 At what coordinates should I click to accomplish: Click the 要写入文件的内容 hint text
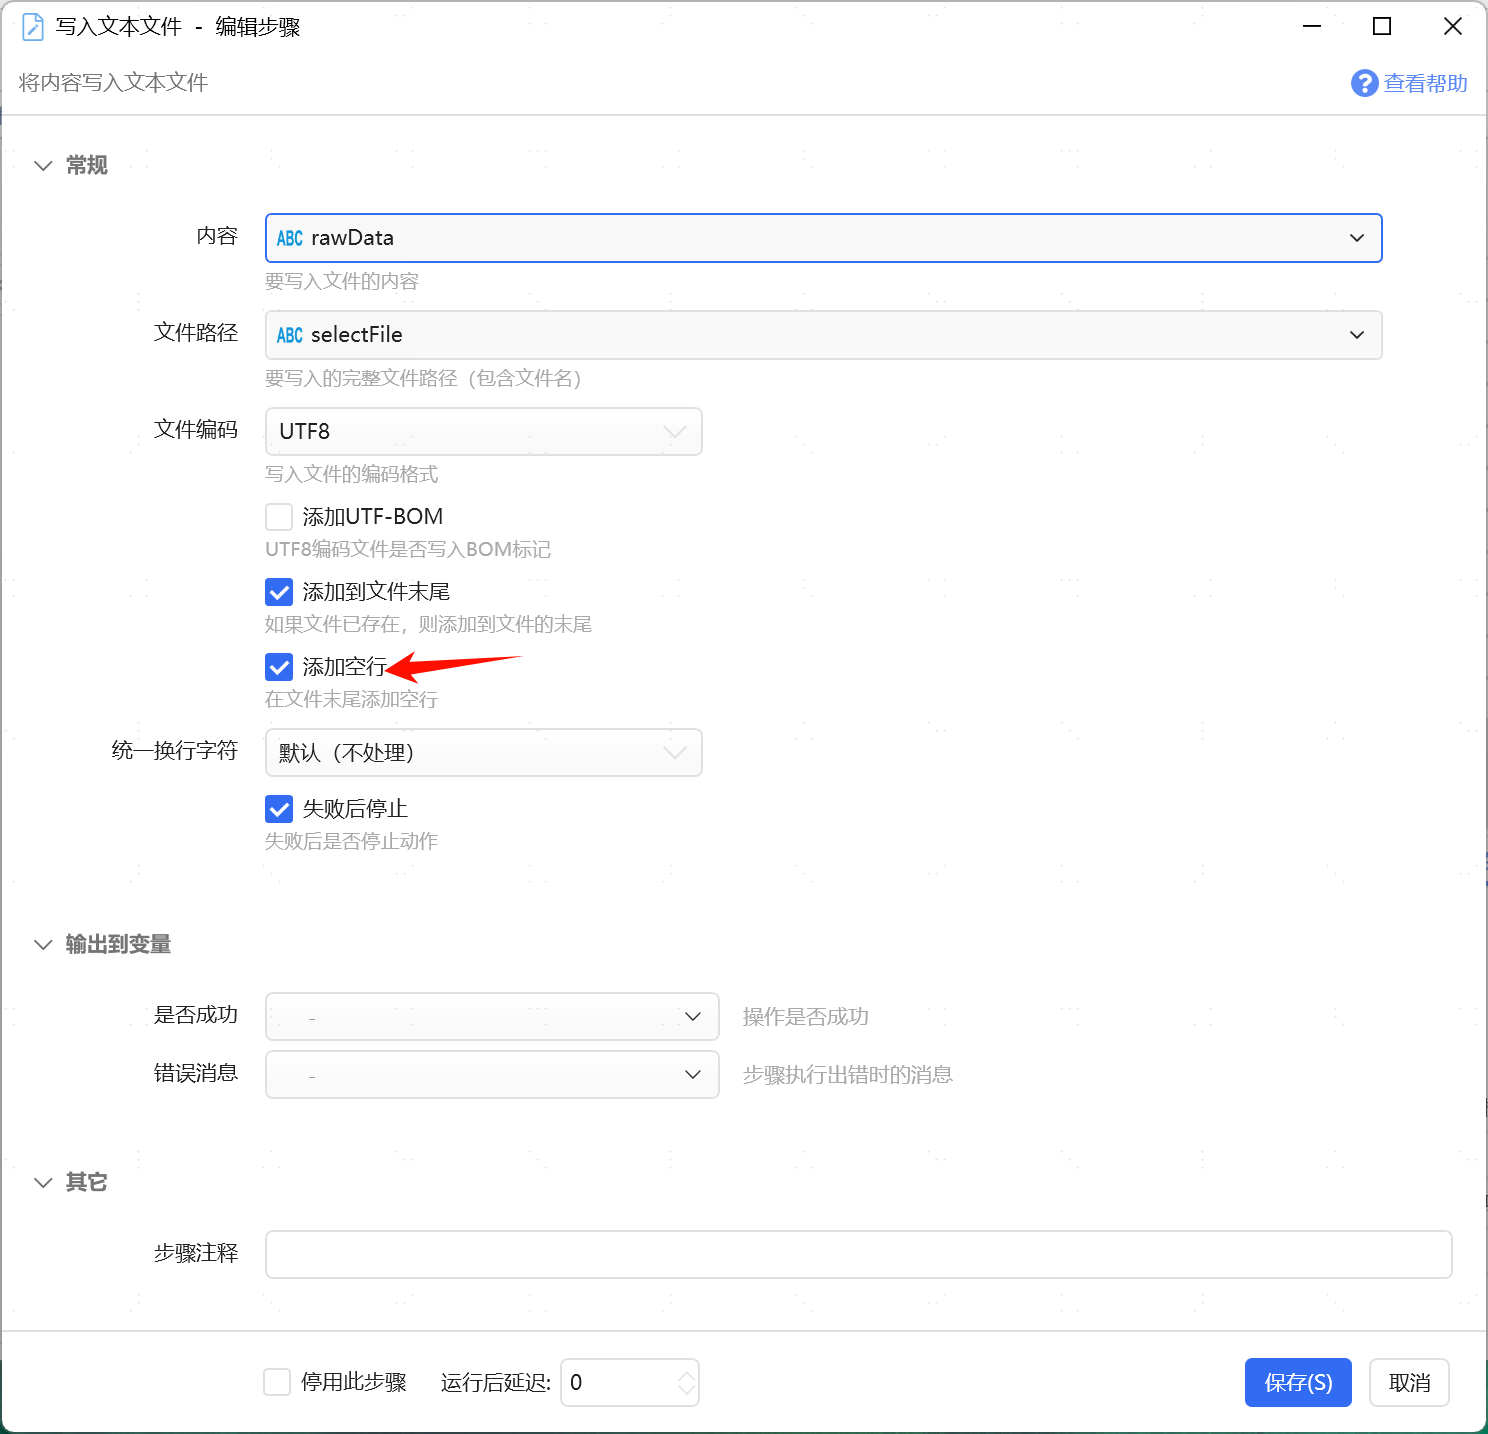342,282
